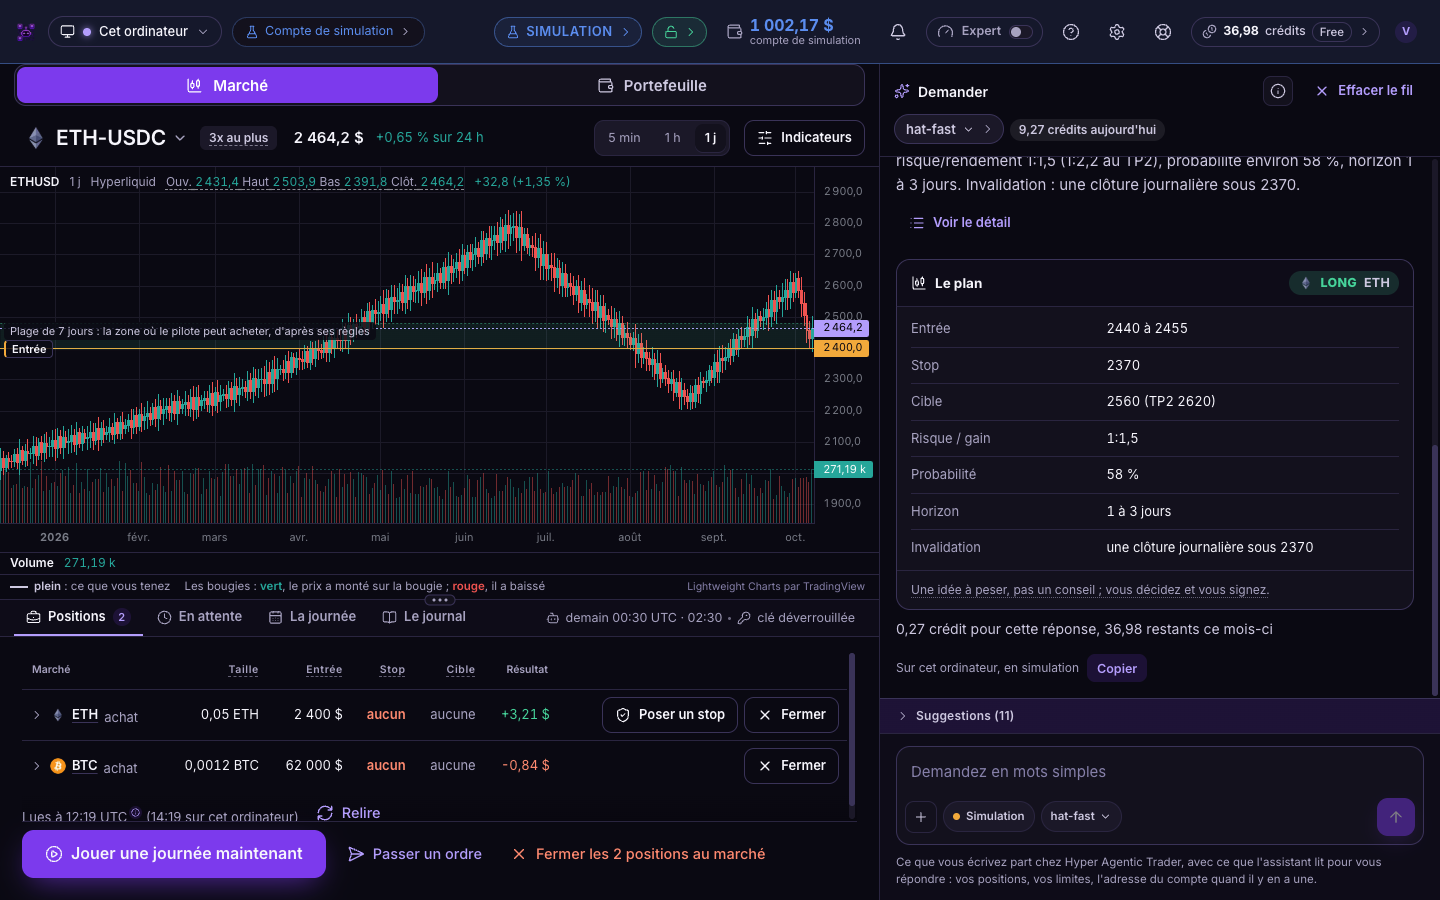Open the user avatar V
This screenshot has height=900, width=1440.
tap(1406, 32)
